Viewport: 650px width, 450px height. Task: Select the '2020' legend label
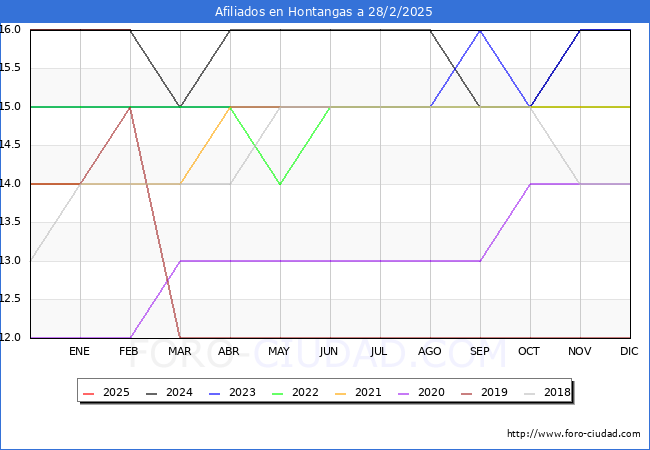[x=431, y=392]
